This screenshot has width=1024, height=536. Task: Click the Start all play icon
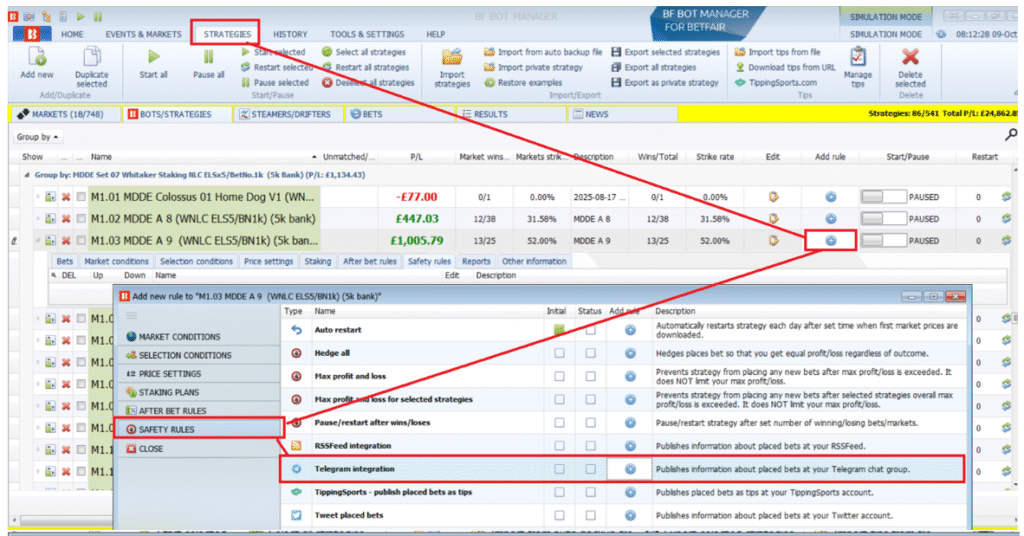point(153,57)
